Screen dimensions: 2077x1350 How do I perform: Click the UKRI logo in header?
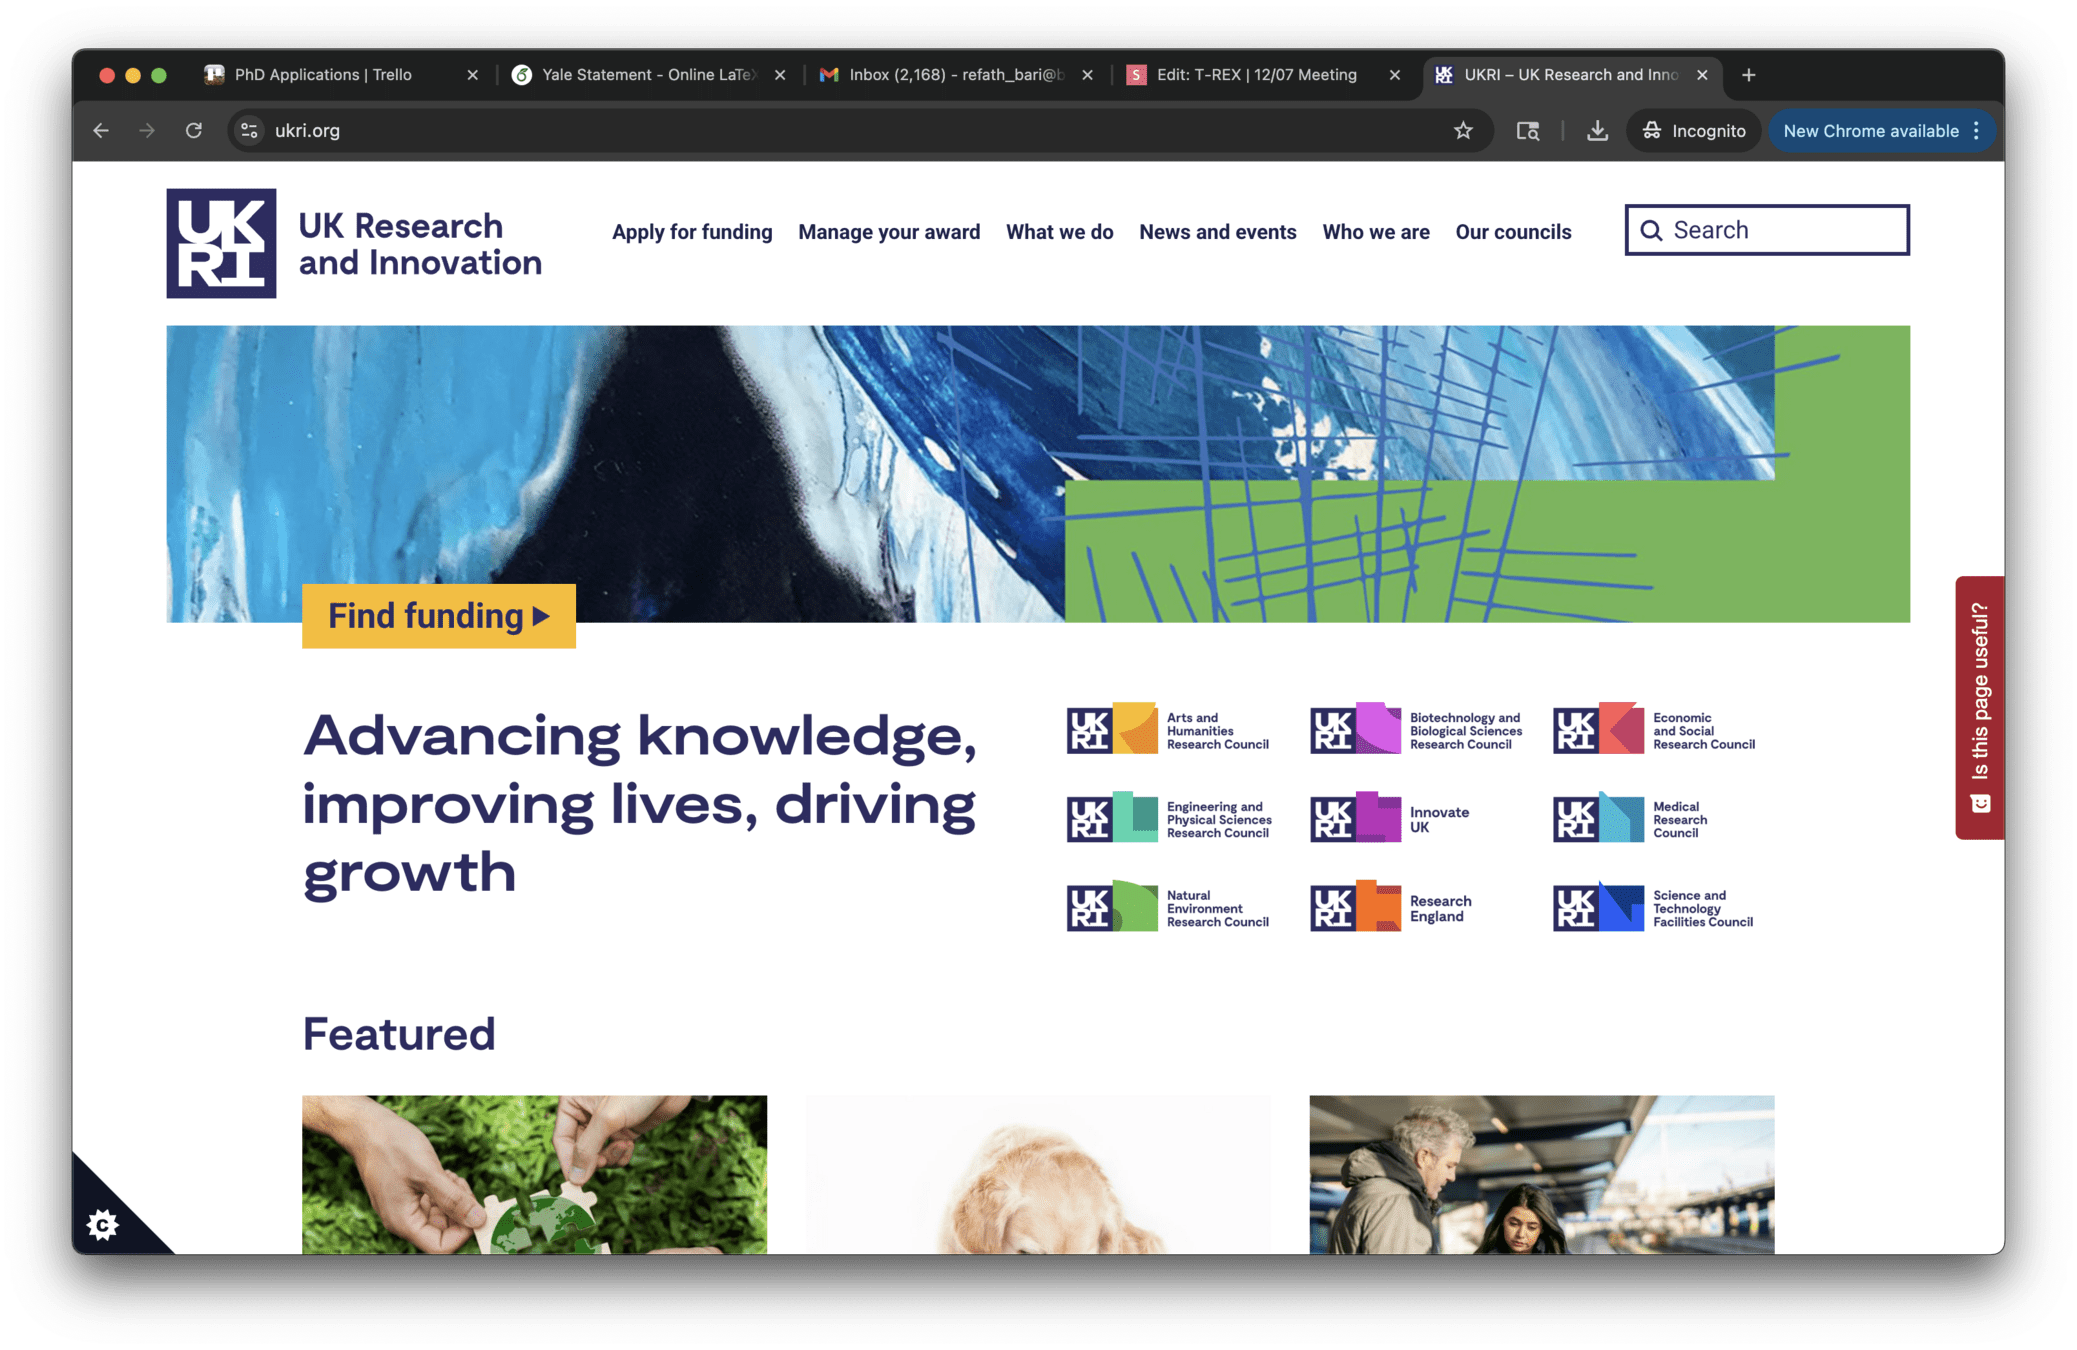point(221,243)
